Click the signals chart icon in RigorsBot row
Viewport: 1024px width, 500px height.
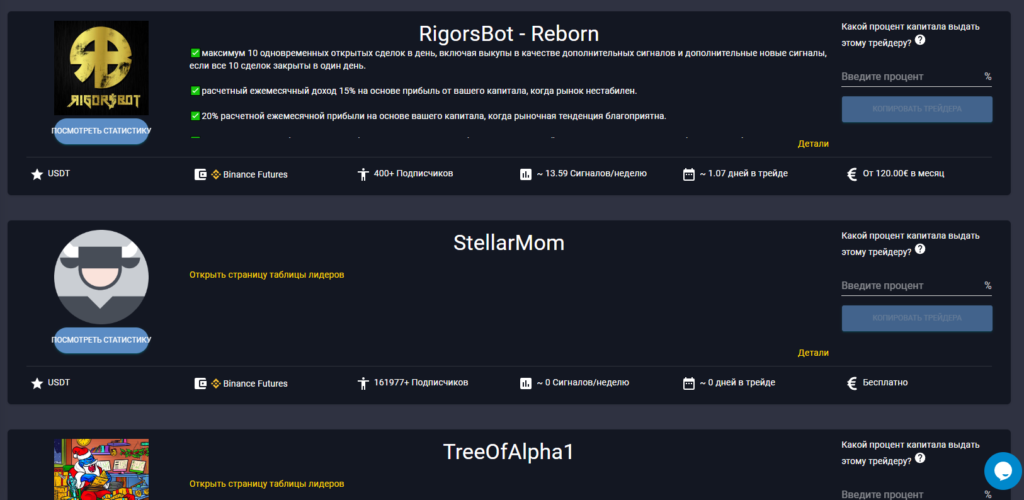tap(526, 174)
